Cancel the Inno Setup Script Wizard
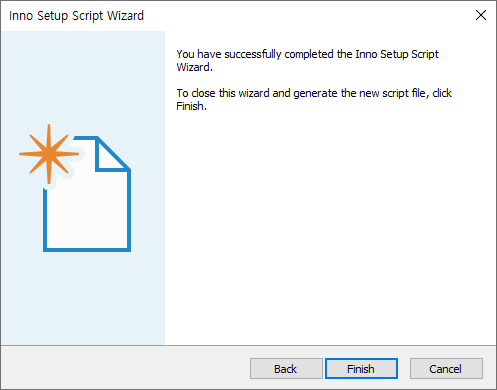Image resolution: width=497 pixels, height=390 pixels. pos(446,369)
